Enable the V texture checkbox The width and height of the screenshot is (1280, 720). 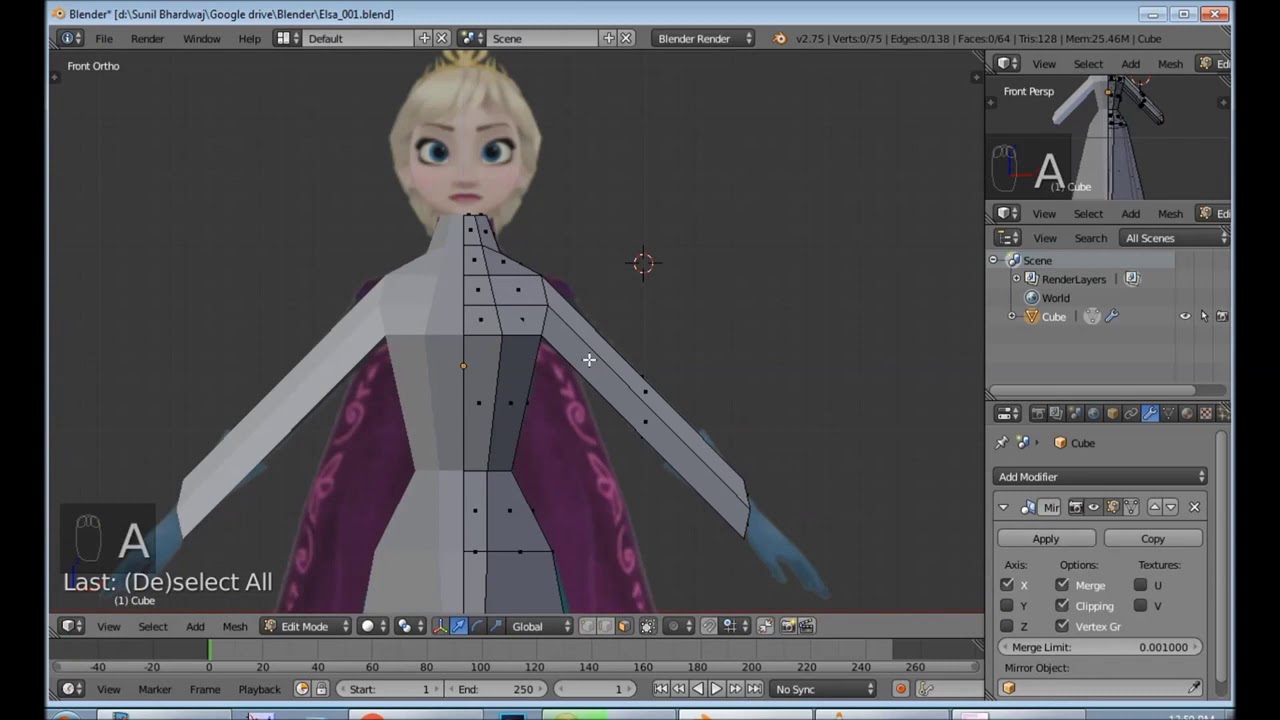coord(1140,606)
